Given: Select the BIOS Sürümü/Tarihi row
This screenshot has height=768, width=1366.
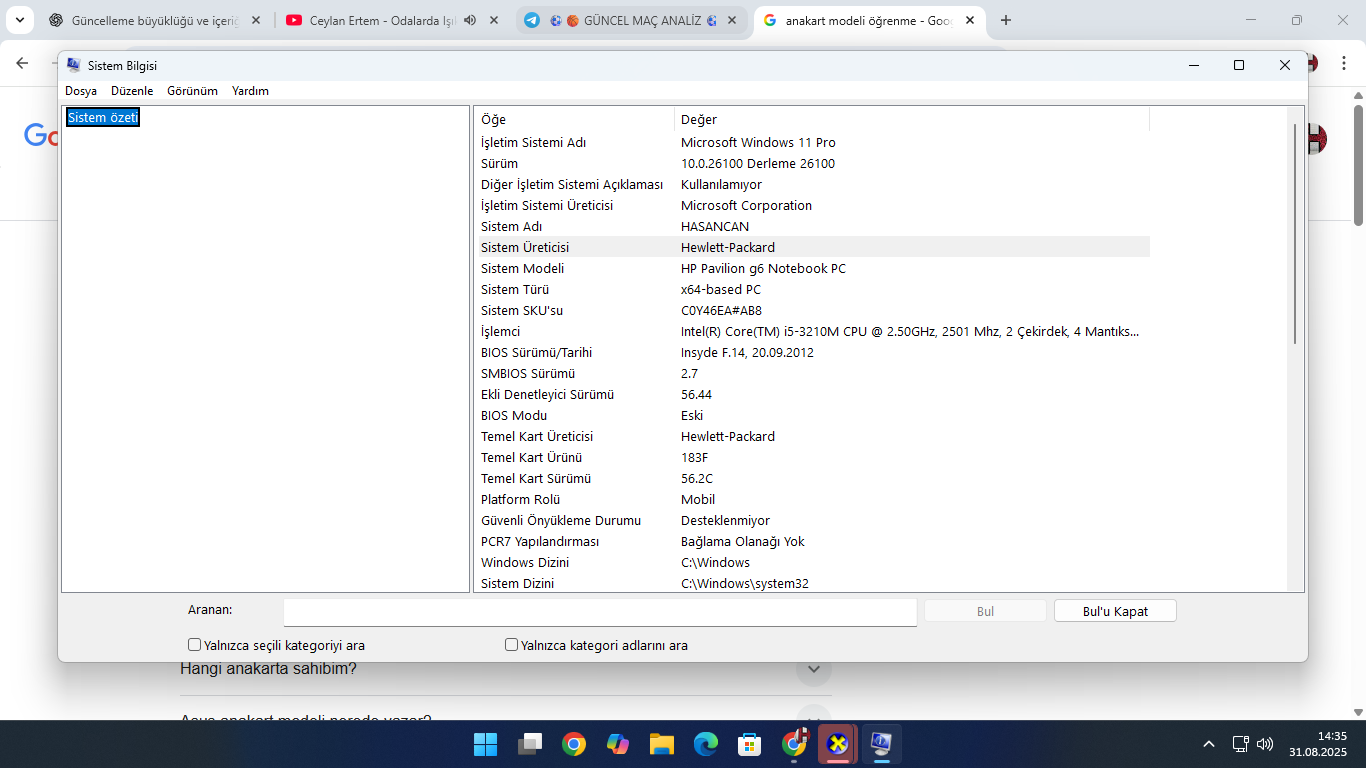Looking at the screenshot, I should click(x=812, y=353).
